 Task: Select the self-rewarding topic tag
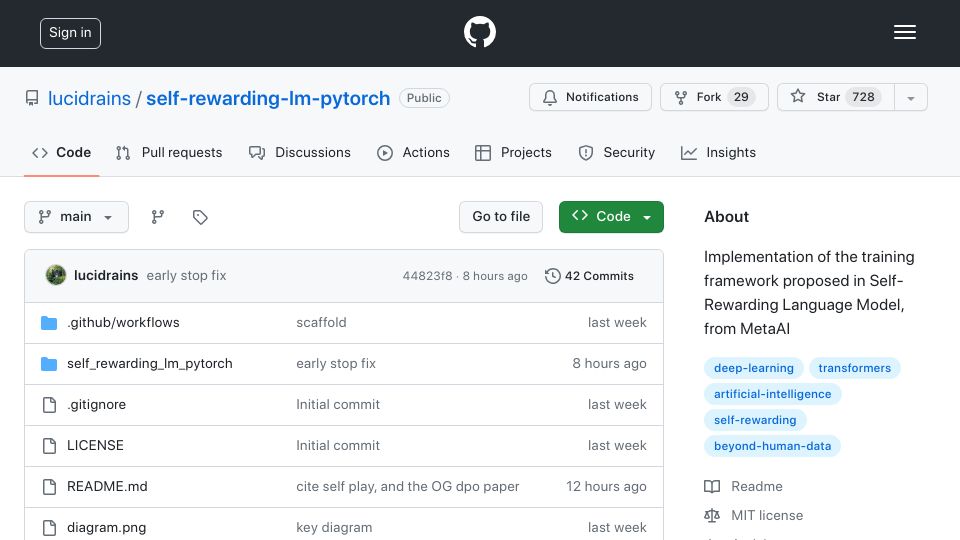[755, 420]
